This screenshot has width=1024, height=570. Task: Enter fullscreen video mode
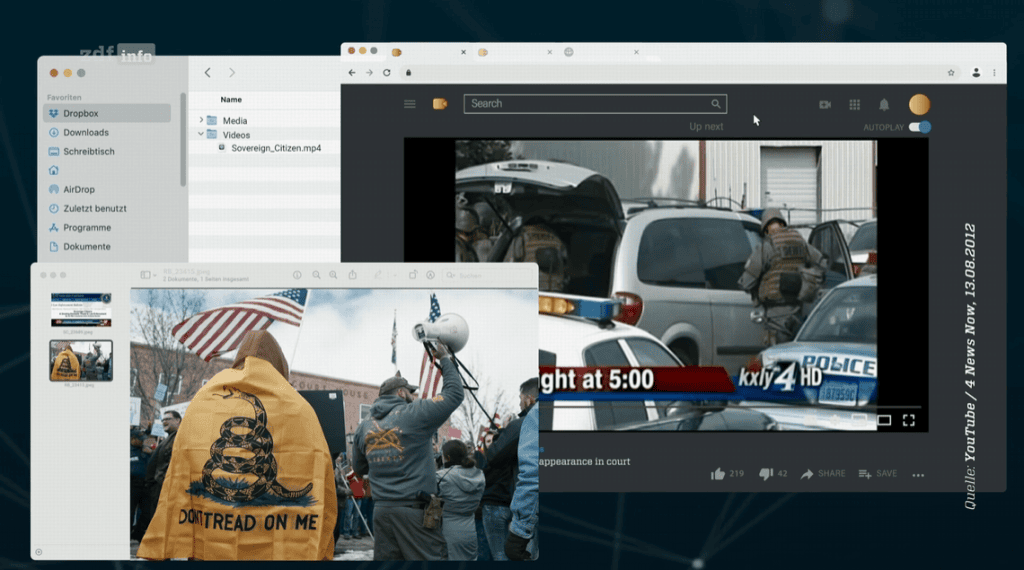(x=909, y=420)
